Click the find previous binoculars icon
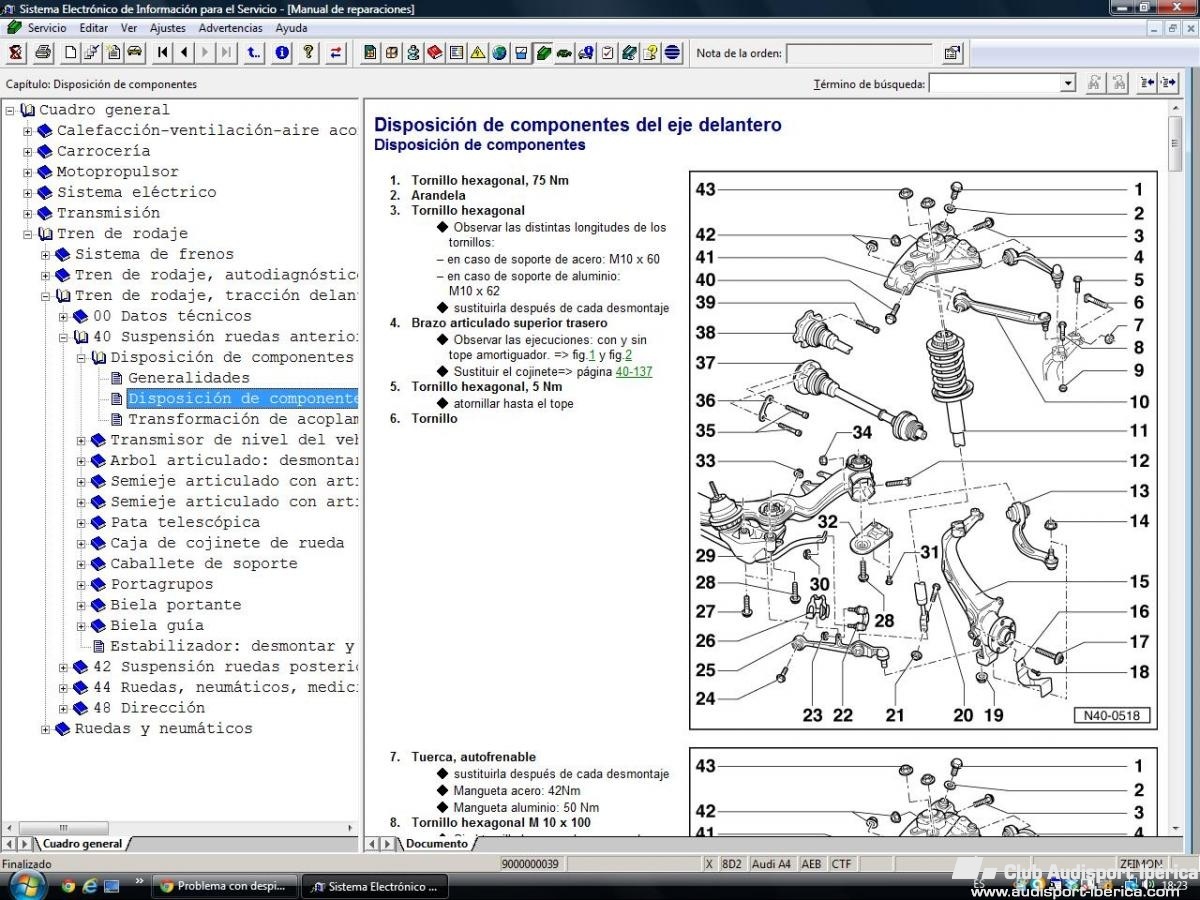Viewport: 1200px width, 900px height. pos(1119,83)
